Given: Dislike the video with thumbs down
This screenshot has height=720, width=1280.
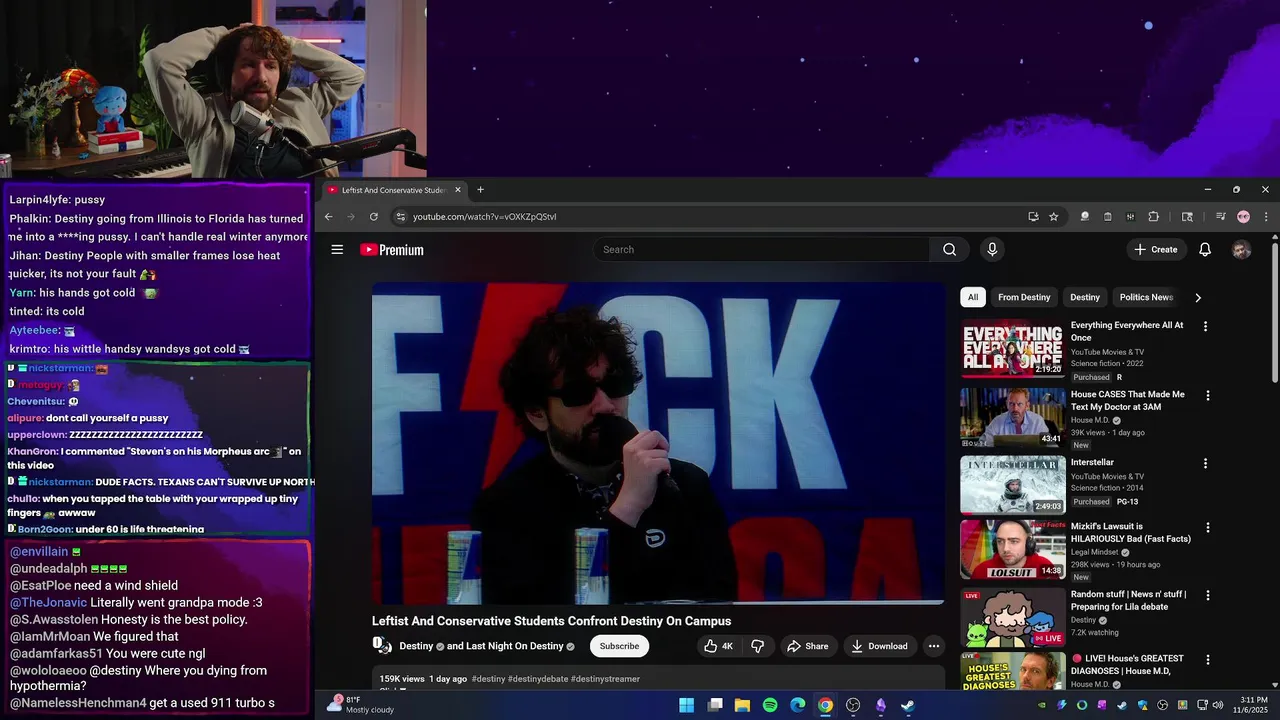Looking at the screenshot, I should pyautogui.click(x=757, y=646).
